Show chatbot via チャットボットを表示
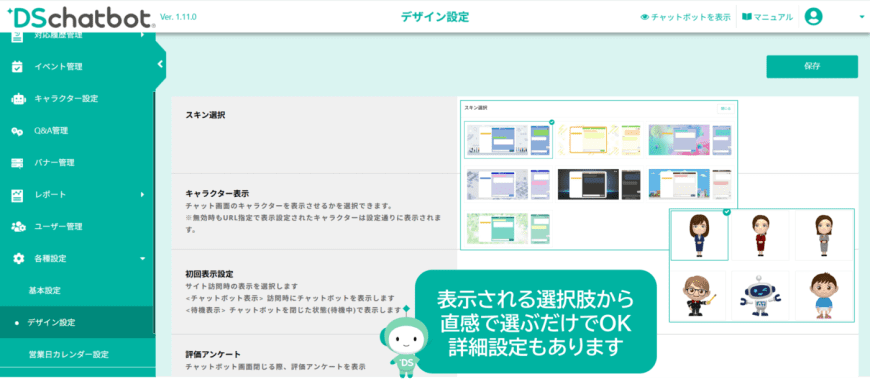870x379 pixels. (x=690, y=17)
